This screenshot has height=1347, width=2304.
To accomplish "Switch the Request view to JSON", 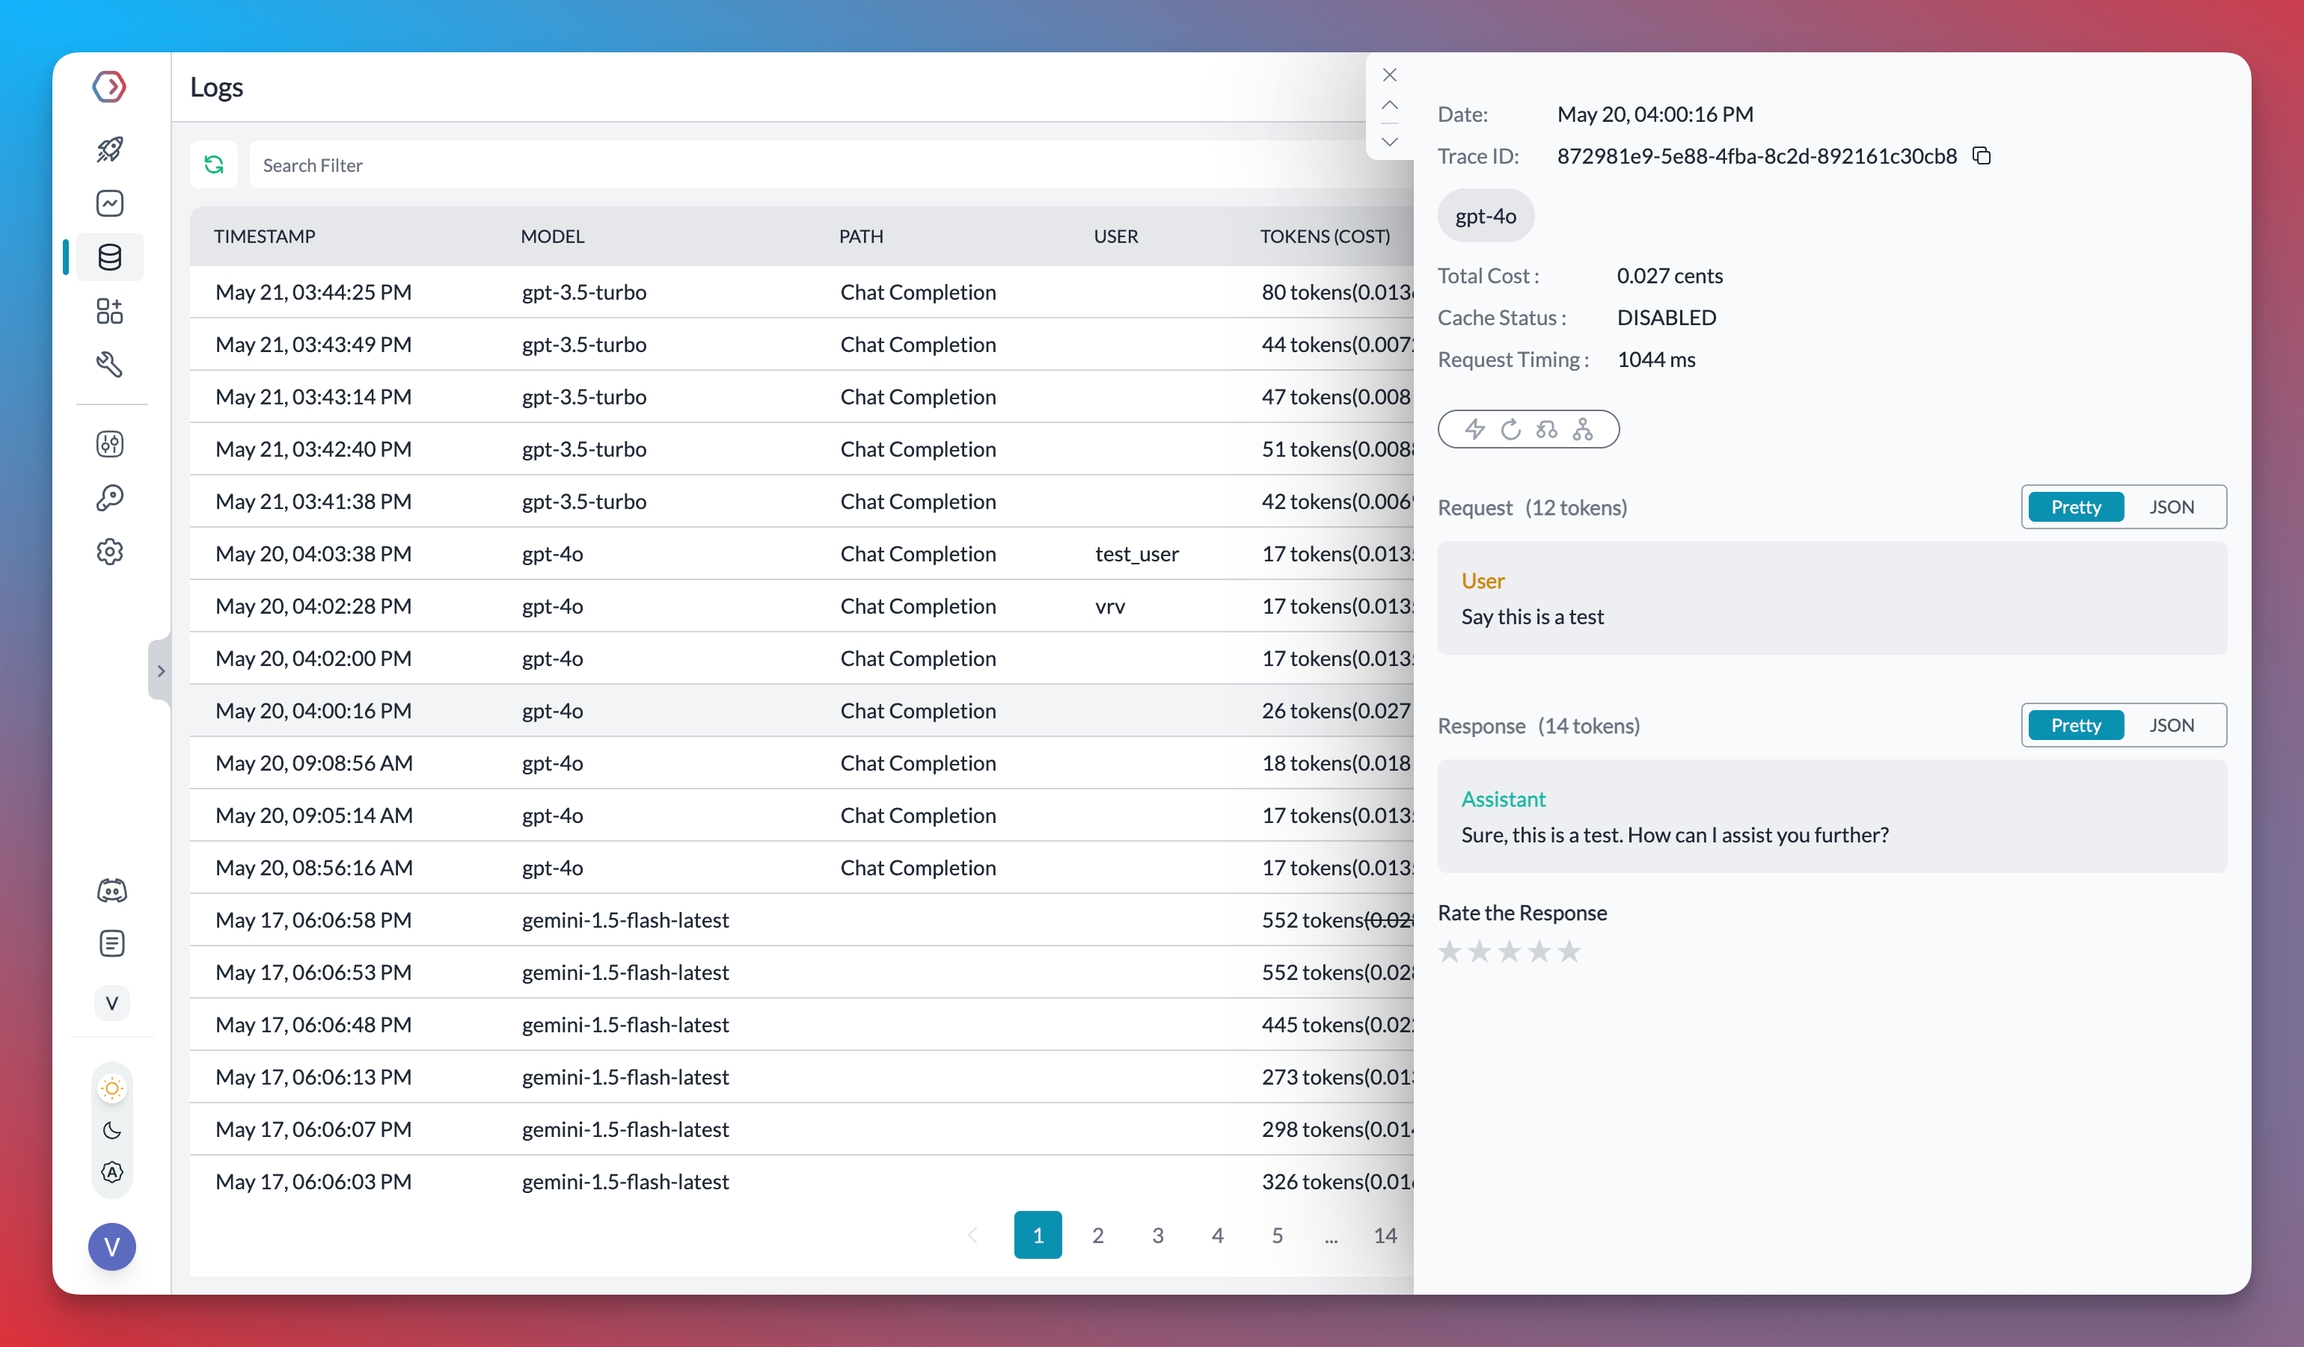I will [2171, 507].
